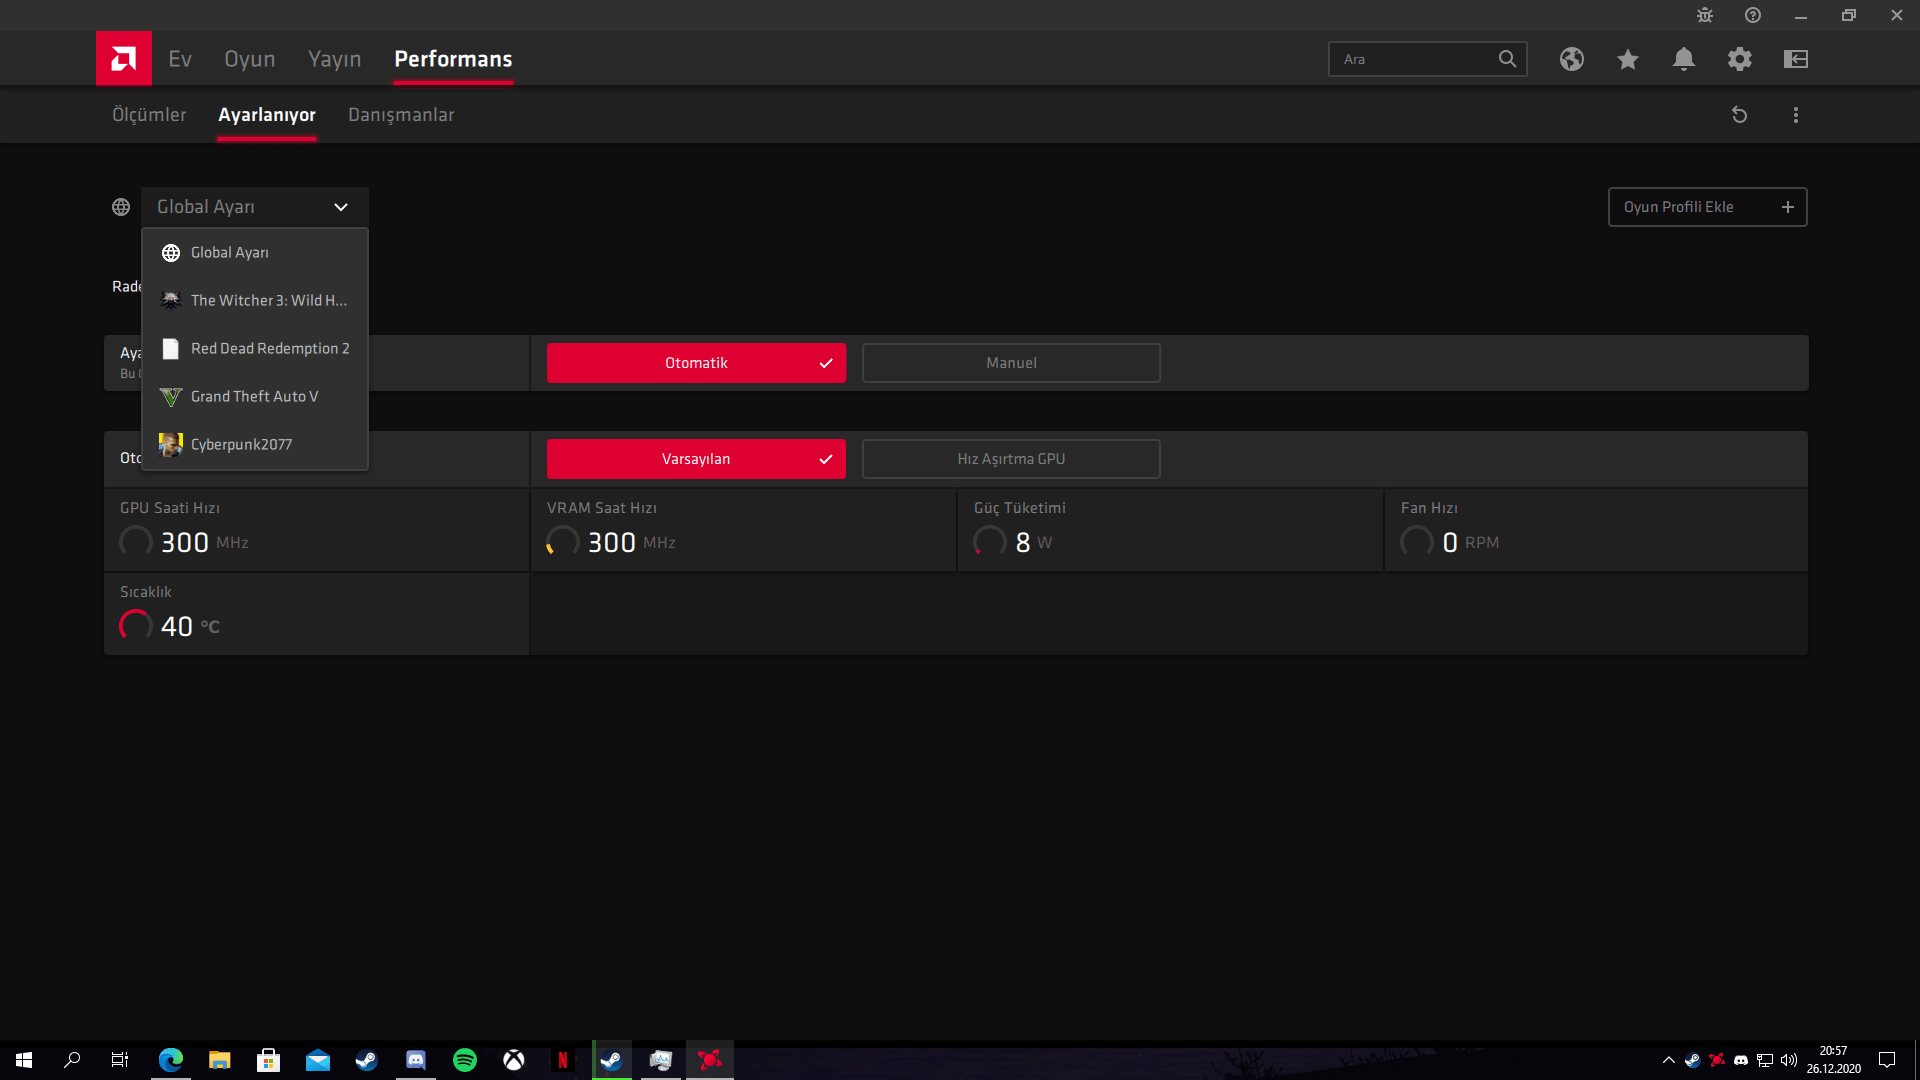Toggle the sidebar panel icon
This screenshot has height=1080, width=1920.
tap(1795, 59)
